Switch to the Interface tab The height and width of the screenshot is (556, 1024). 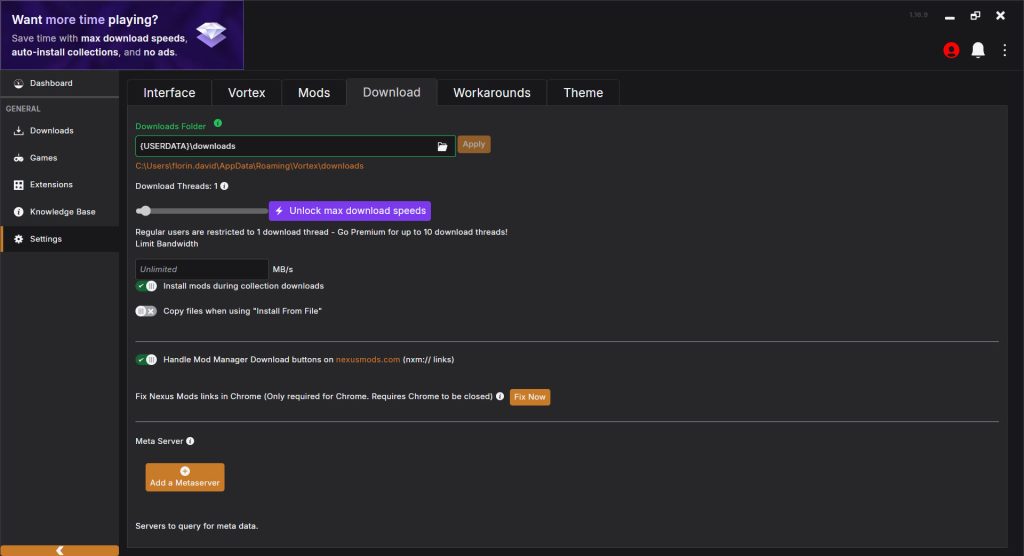169,93
